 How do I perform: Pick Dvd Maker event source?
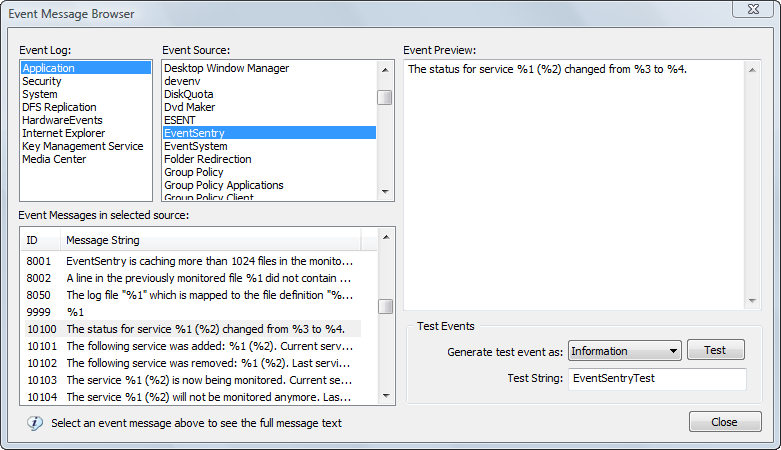pyautogui.click(x=269, y=107)
